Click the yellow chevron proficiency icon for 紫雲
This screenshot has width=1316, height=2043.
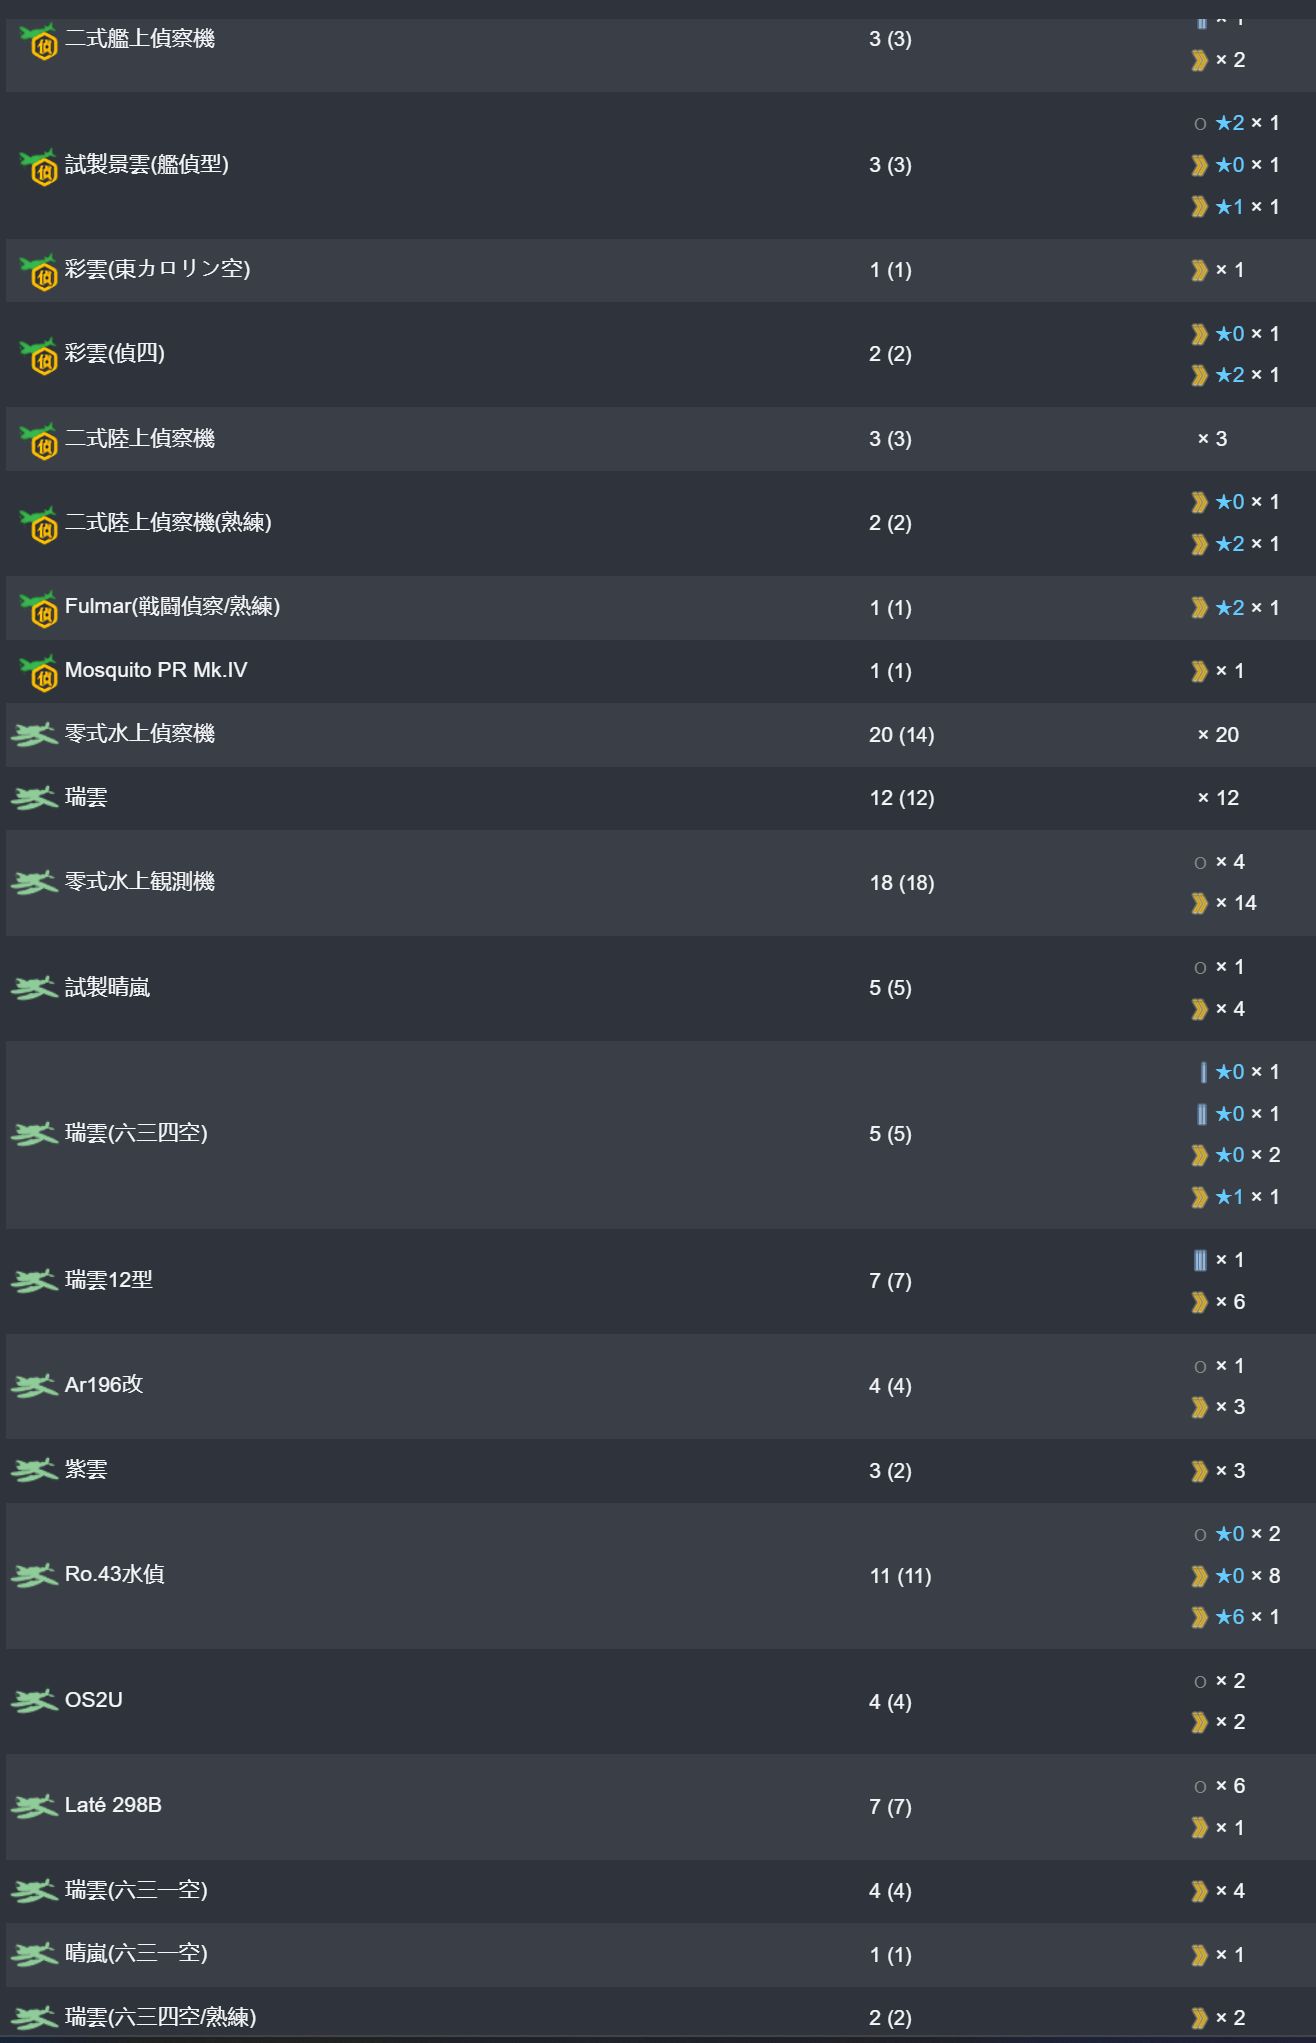(1200, 1471)
